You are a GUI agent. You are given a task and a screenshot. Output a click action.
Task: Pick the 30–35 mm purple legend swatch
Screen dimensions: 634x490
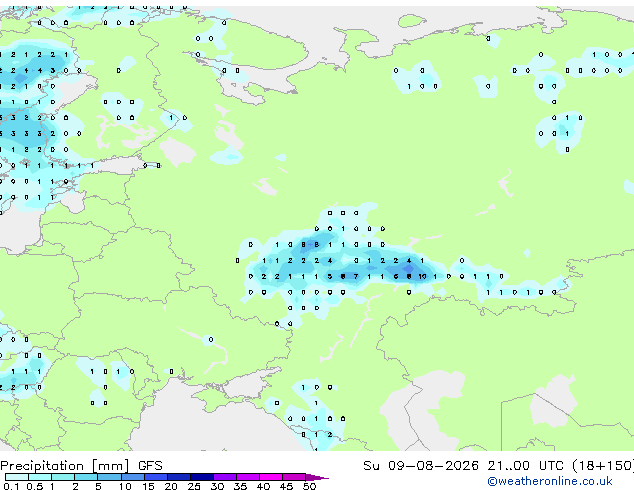225,477
